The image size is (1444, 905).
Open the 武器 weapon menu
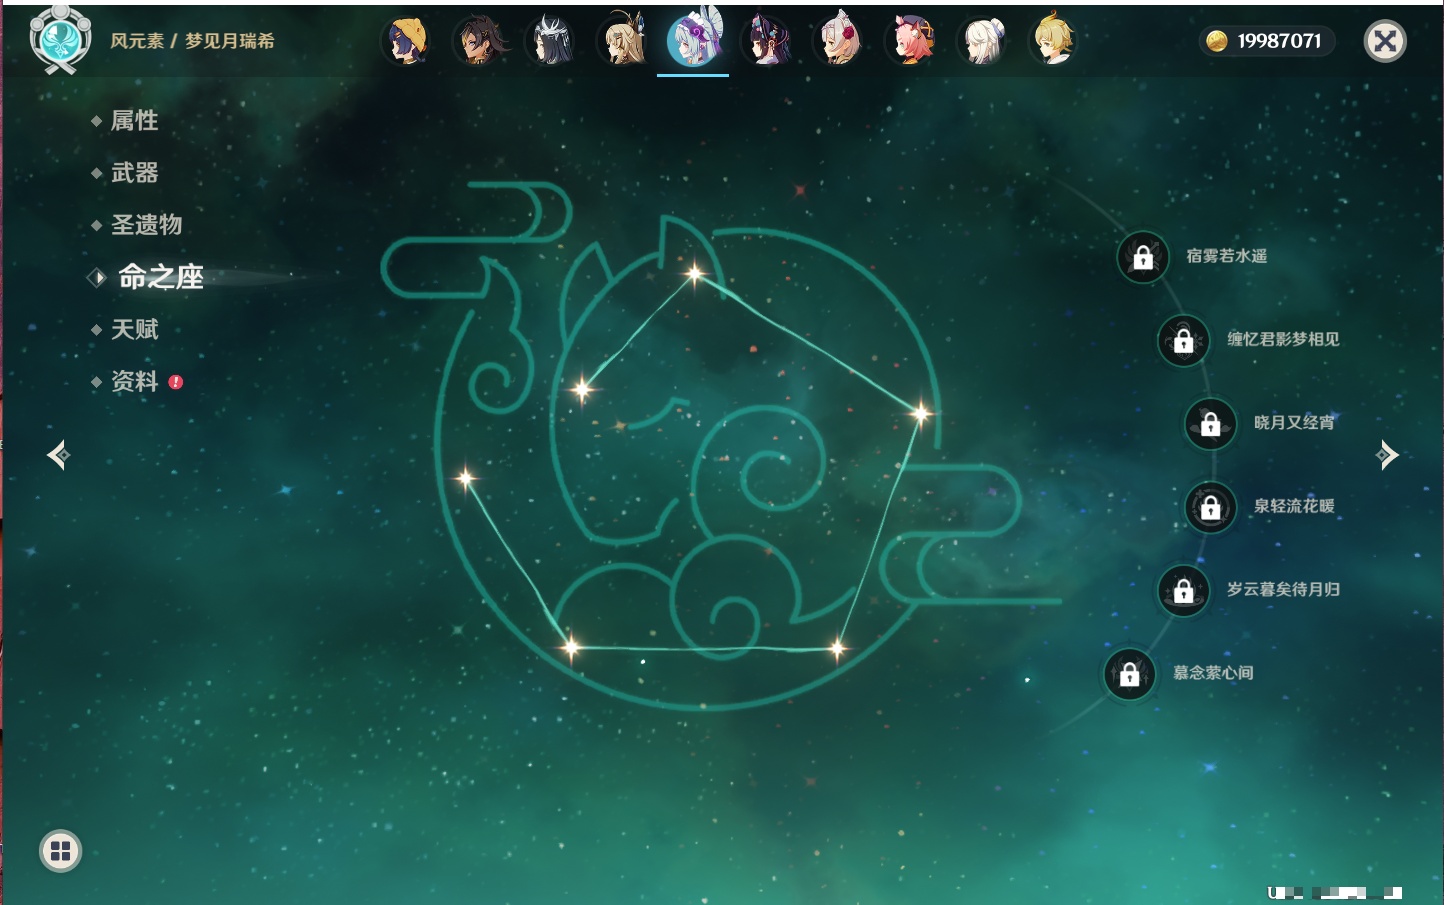134,173
